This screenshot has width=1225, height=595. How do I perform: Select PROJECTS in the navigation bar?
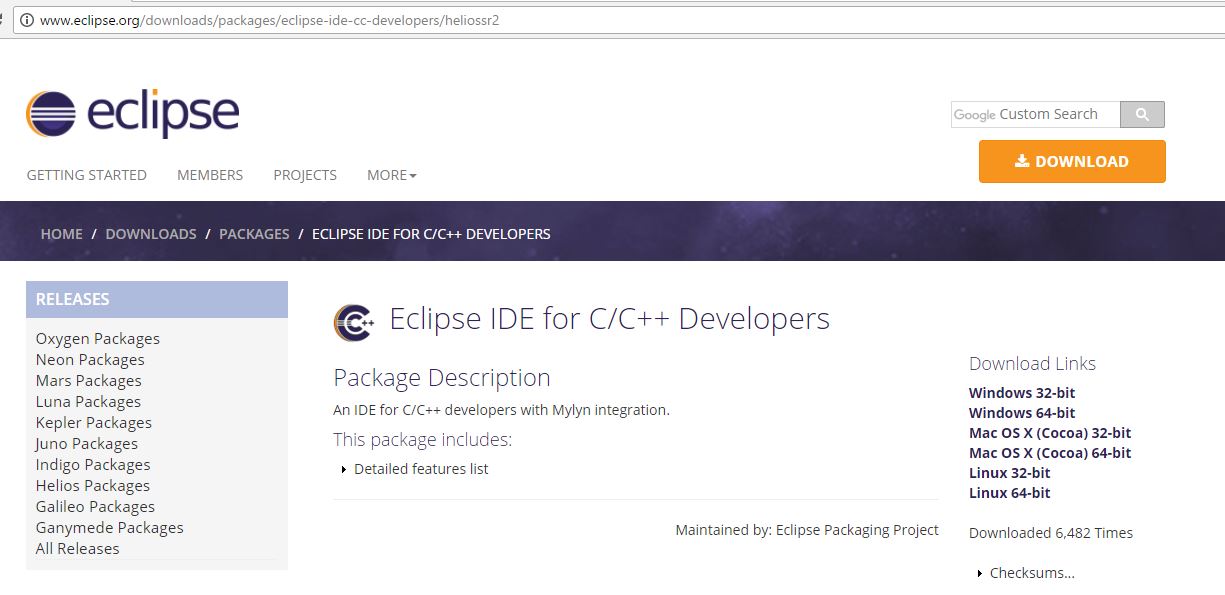[304, 174]
